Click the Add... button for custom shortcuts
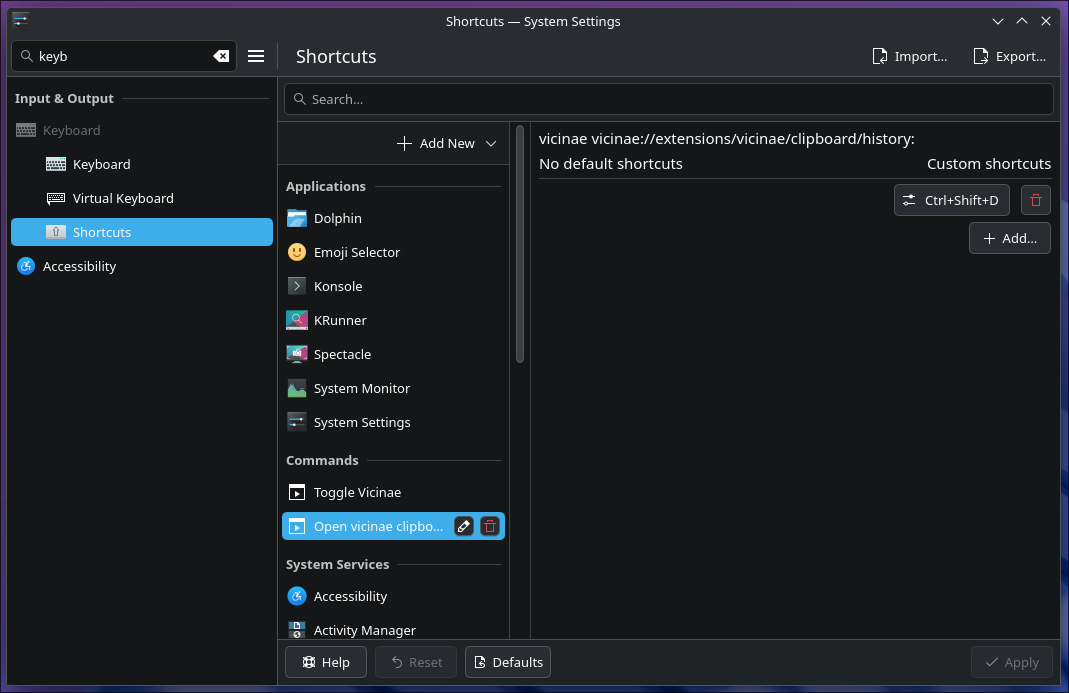Image resolution: width=1069 pixels, height=693 pixels. 1009,238
